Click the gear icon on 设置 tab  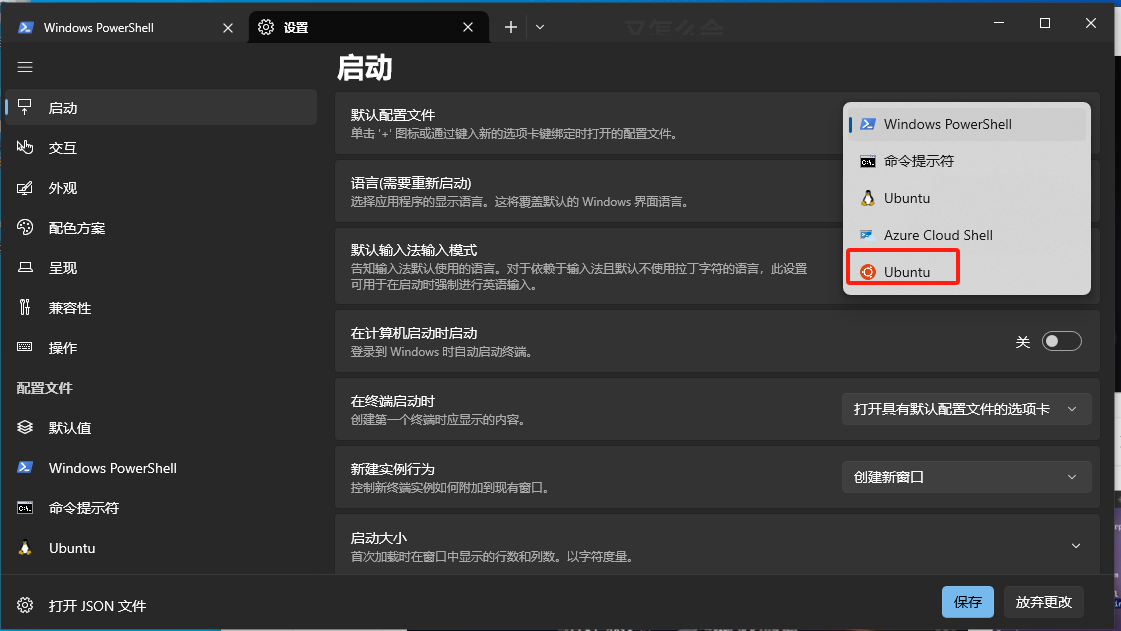pyautogui.click(x=266, y=27)
